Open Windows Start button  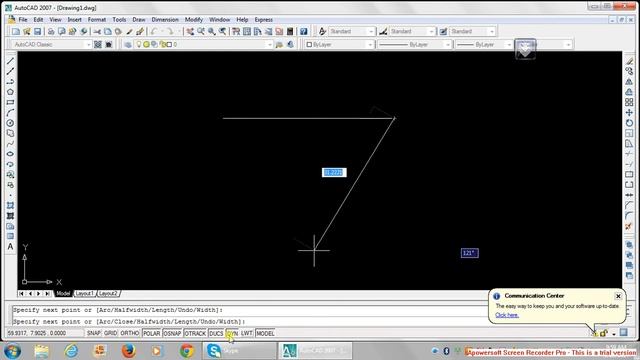pos(12,351)
